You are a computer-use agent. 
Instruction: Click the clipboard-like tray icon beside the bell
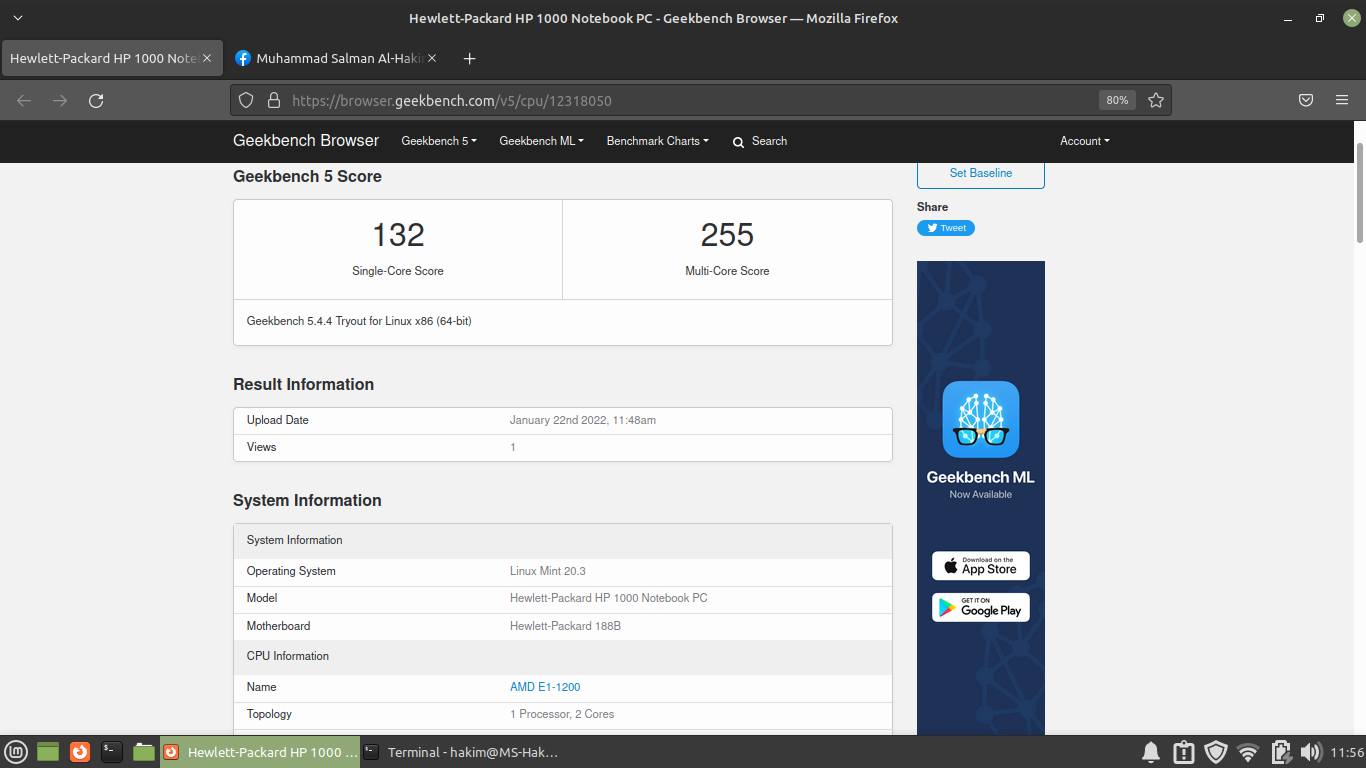coord(1184,752)
